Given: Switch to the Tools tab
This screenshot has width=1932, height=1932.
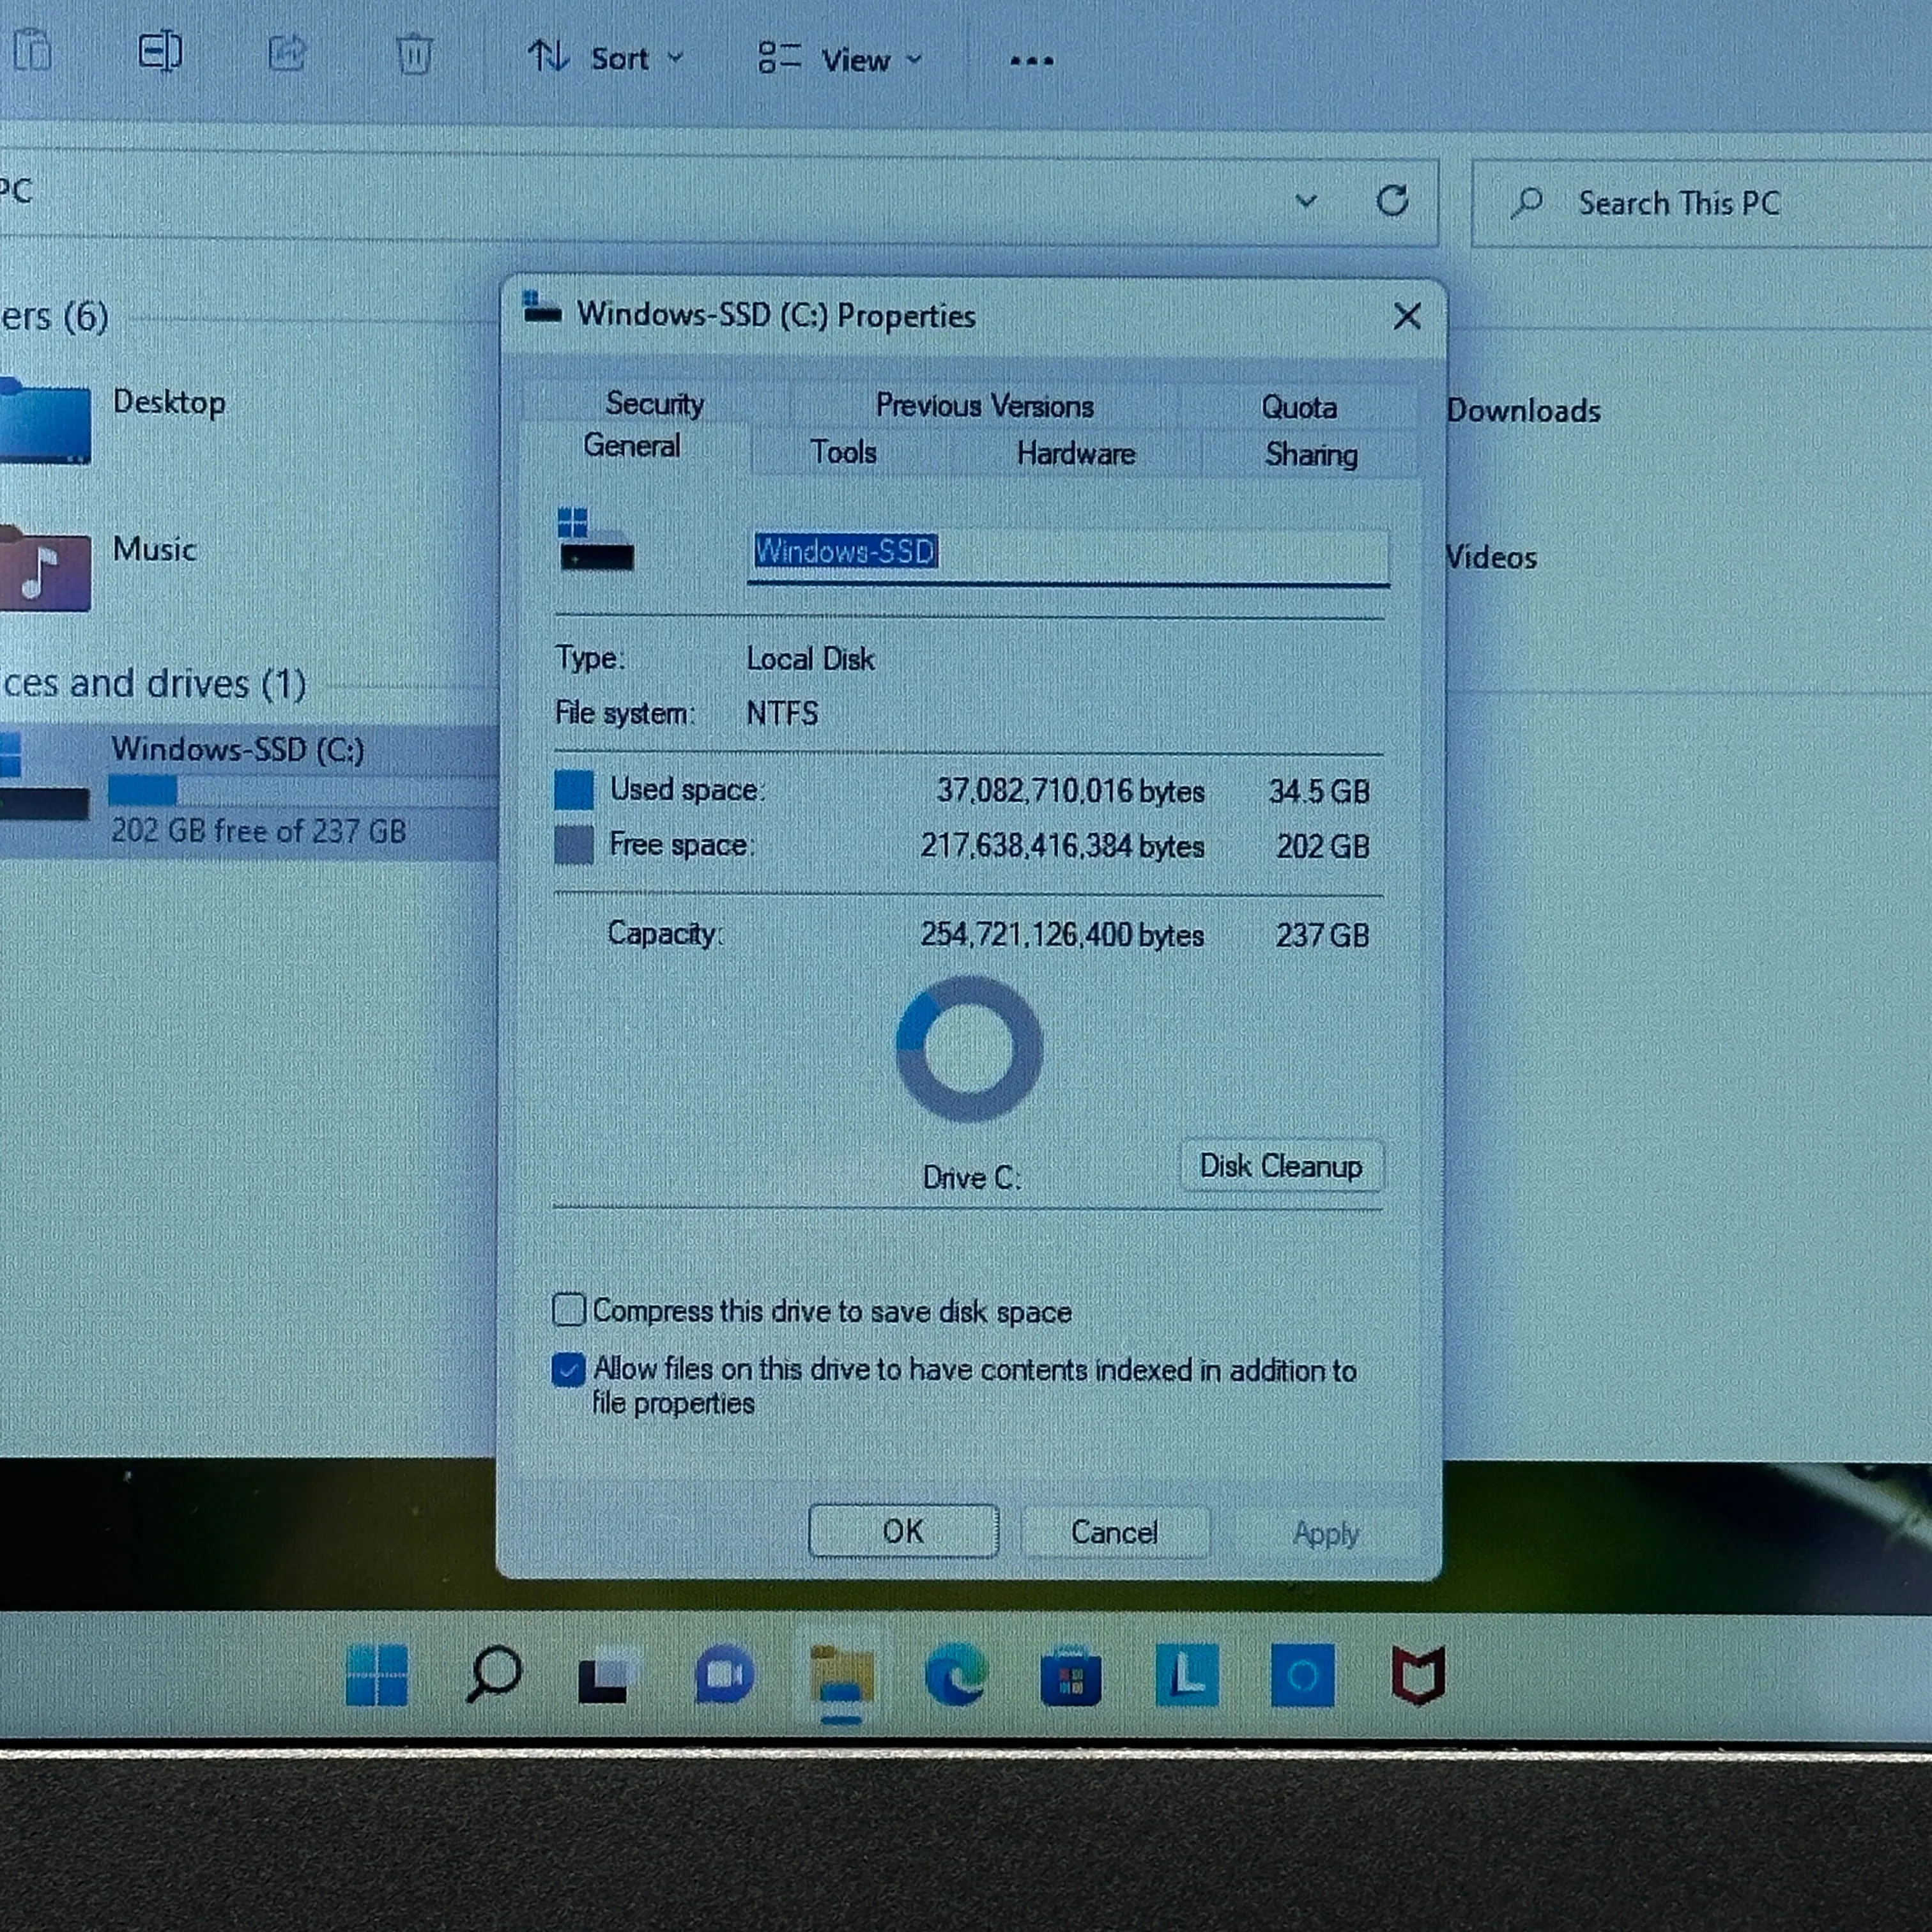Looking at the screenshot, I should click(x=843, y=452).
